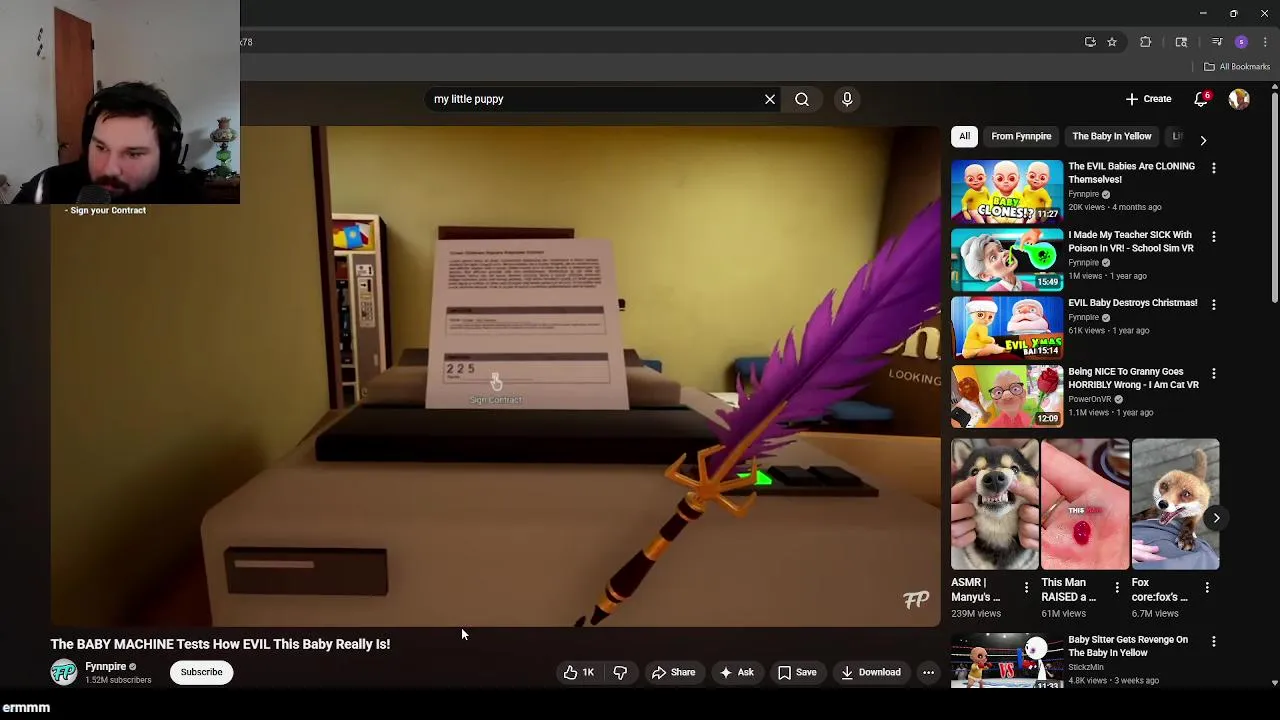Open This Man RAISED a short thumbnail
Viewport: 1280px width, 720px height.
coord(1085,504)
